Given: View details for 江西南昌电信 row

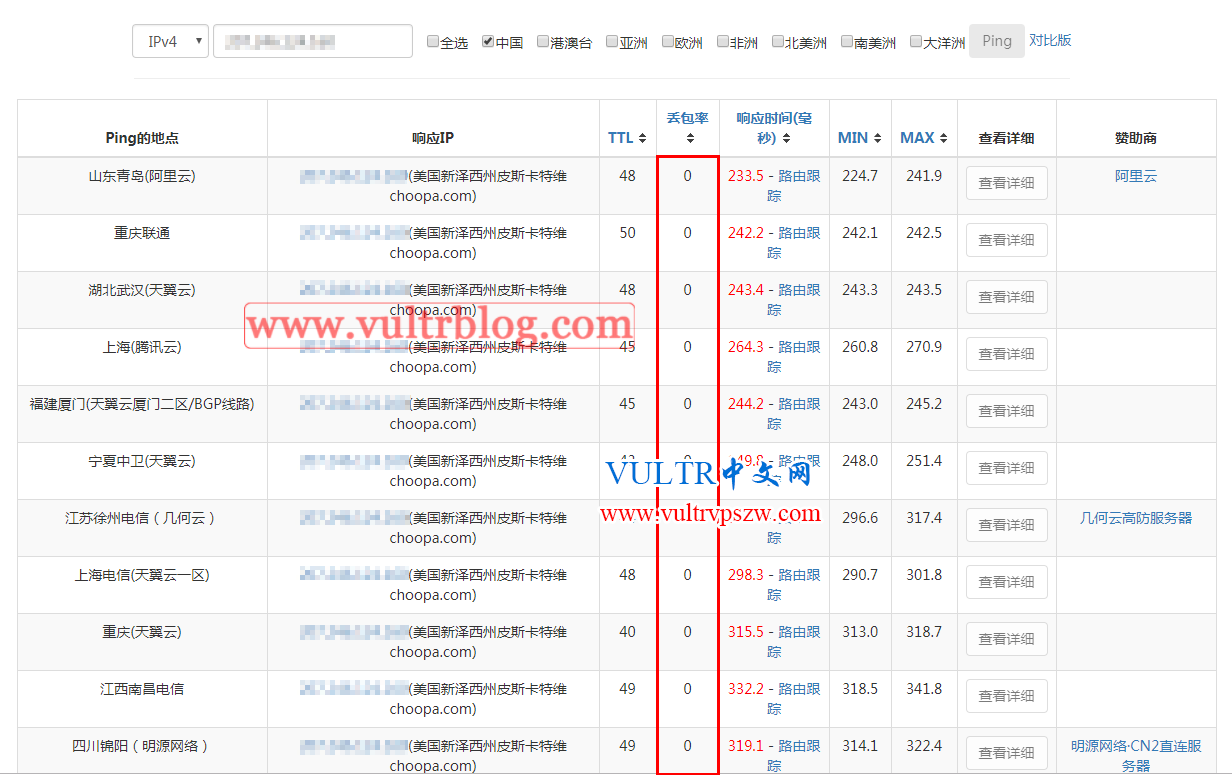Looking at the screenshot, I should point(1006,696).
